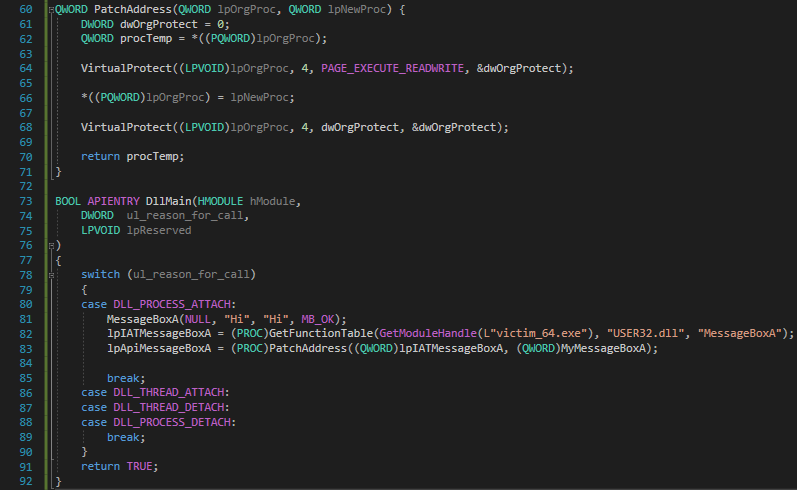Place cursor on DllMain function name

coord(168,201)
